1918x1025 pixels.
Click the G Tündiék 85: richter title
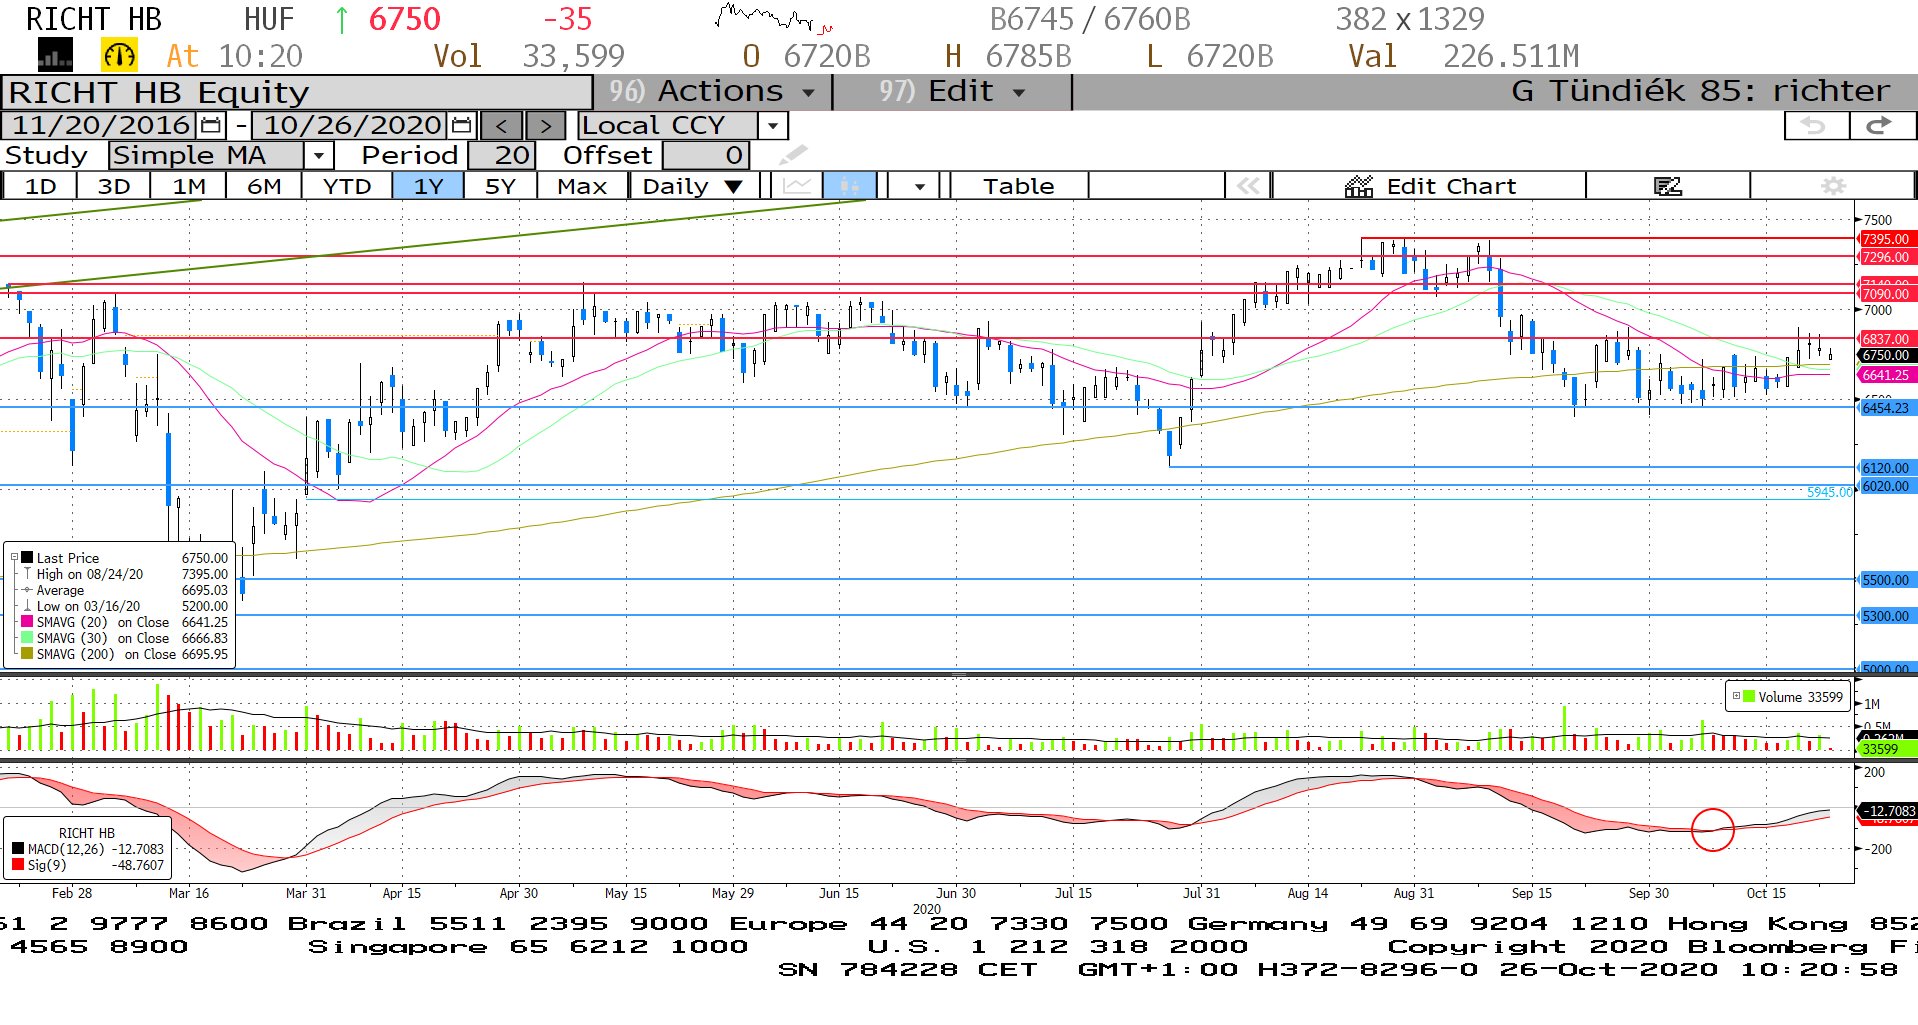coord(1700,92)
